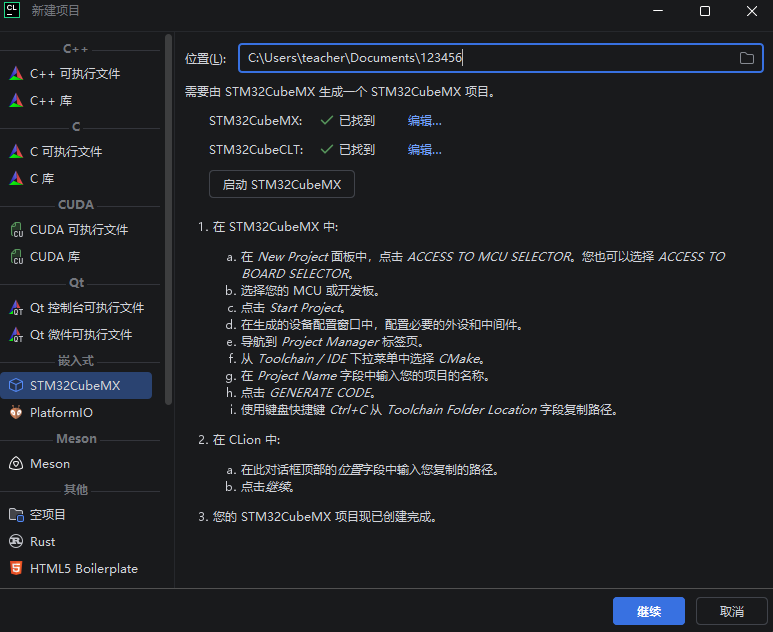Maximize the 新建项目 dialog window
This screenshot has height=632, width=773.
coord(705,11)
